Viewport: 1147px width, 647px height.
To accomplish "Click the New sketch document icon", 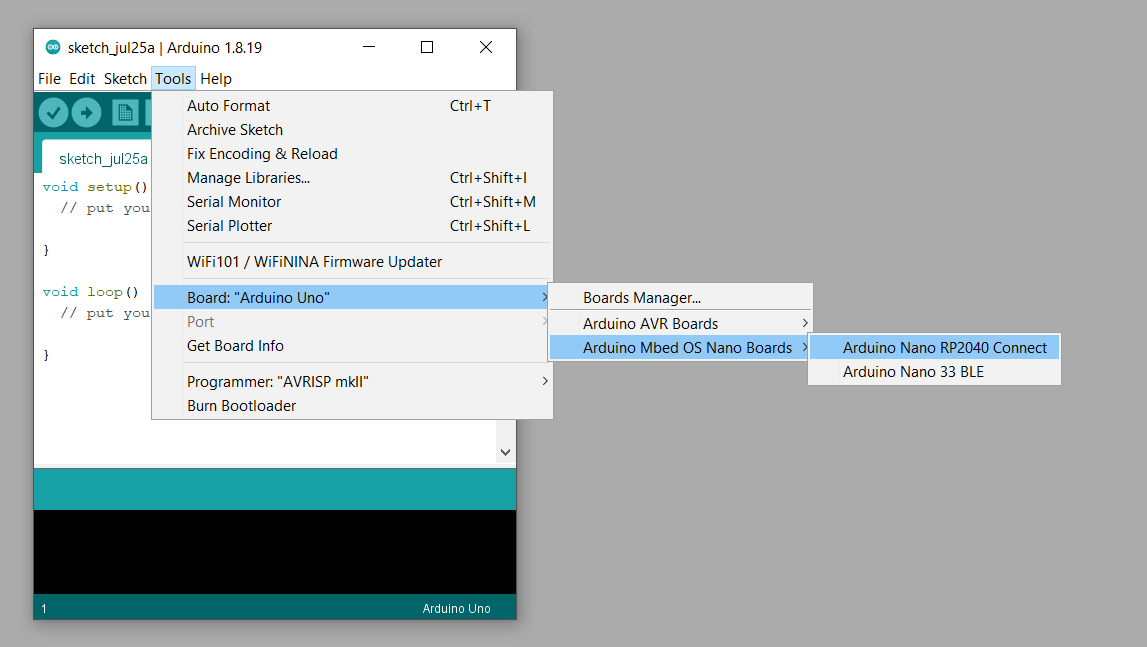I will [x=125, y=113].
